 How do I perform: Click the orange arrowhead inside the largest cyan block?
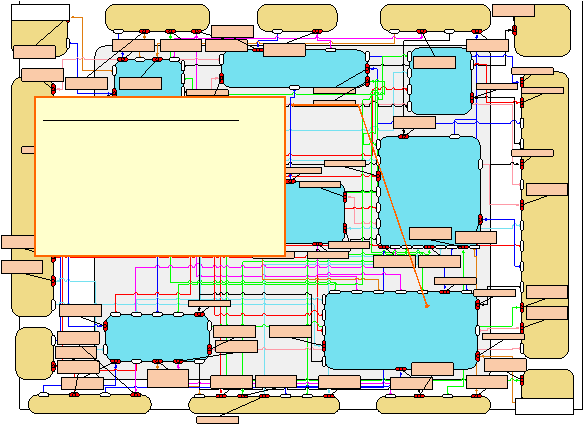pos(427,306)
